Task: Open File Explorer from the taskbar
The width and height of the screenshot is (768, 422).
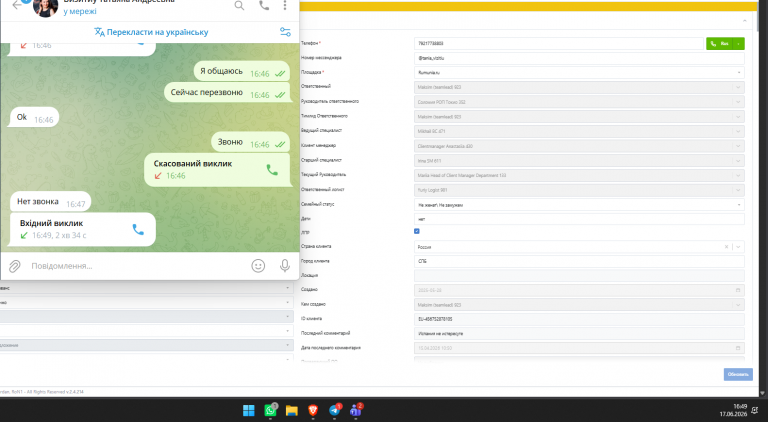Action: point(292,410)
